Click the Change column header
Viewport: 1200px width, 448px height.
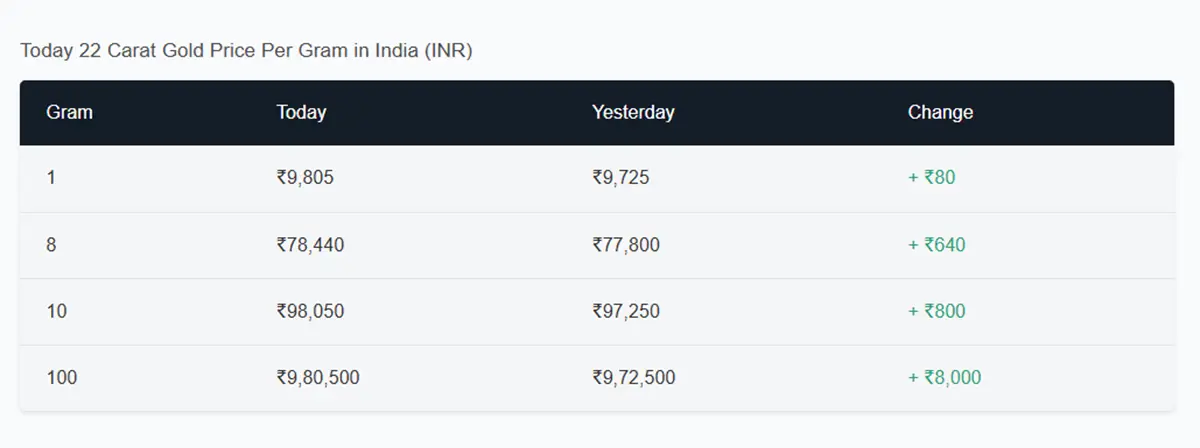[940, 112]
